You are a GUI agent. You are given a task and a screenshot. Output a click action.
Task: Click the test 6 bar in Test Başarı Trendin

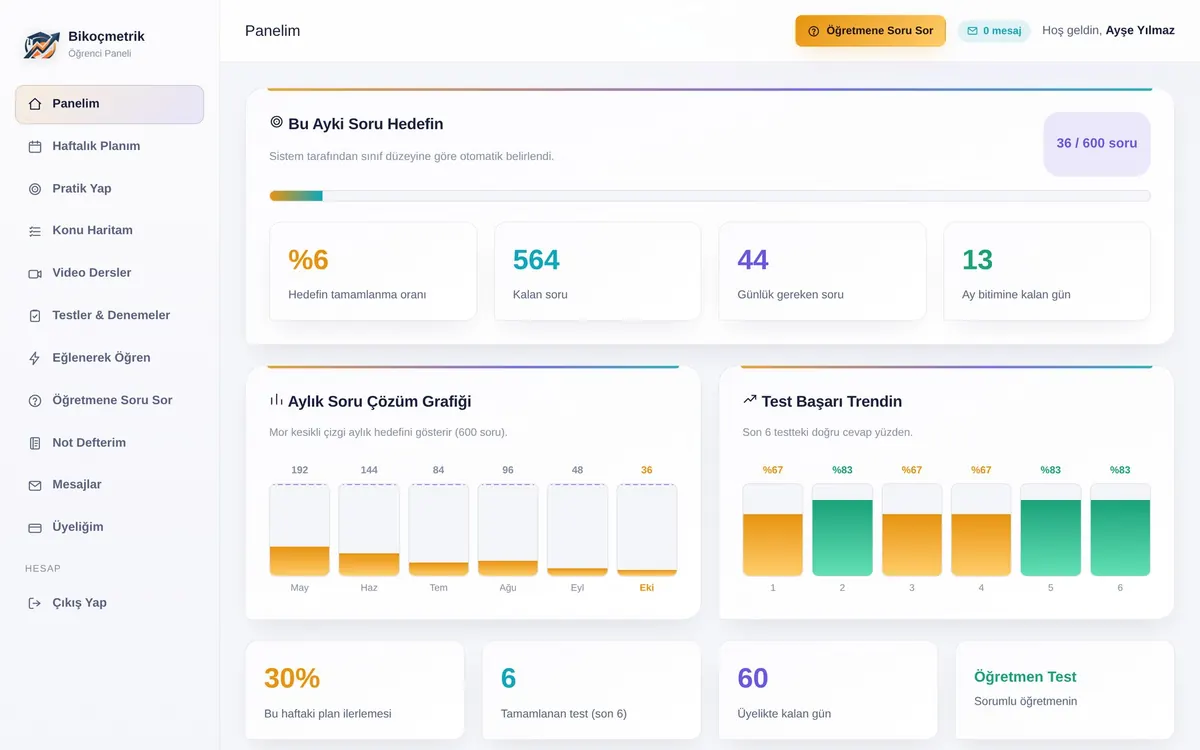click(x=1120, y=530)
